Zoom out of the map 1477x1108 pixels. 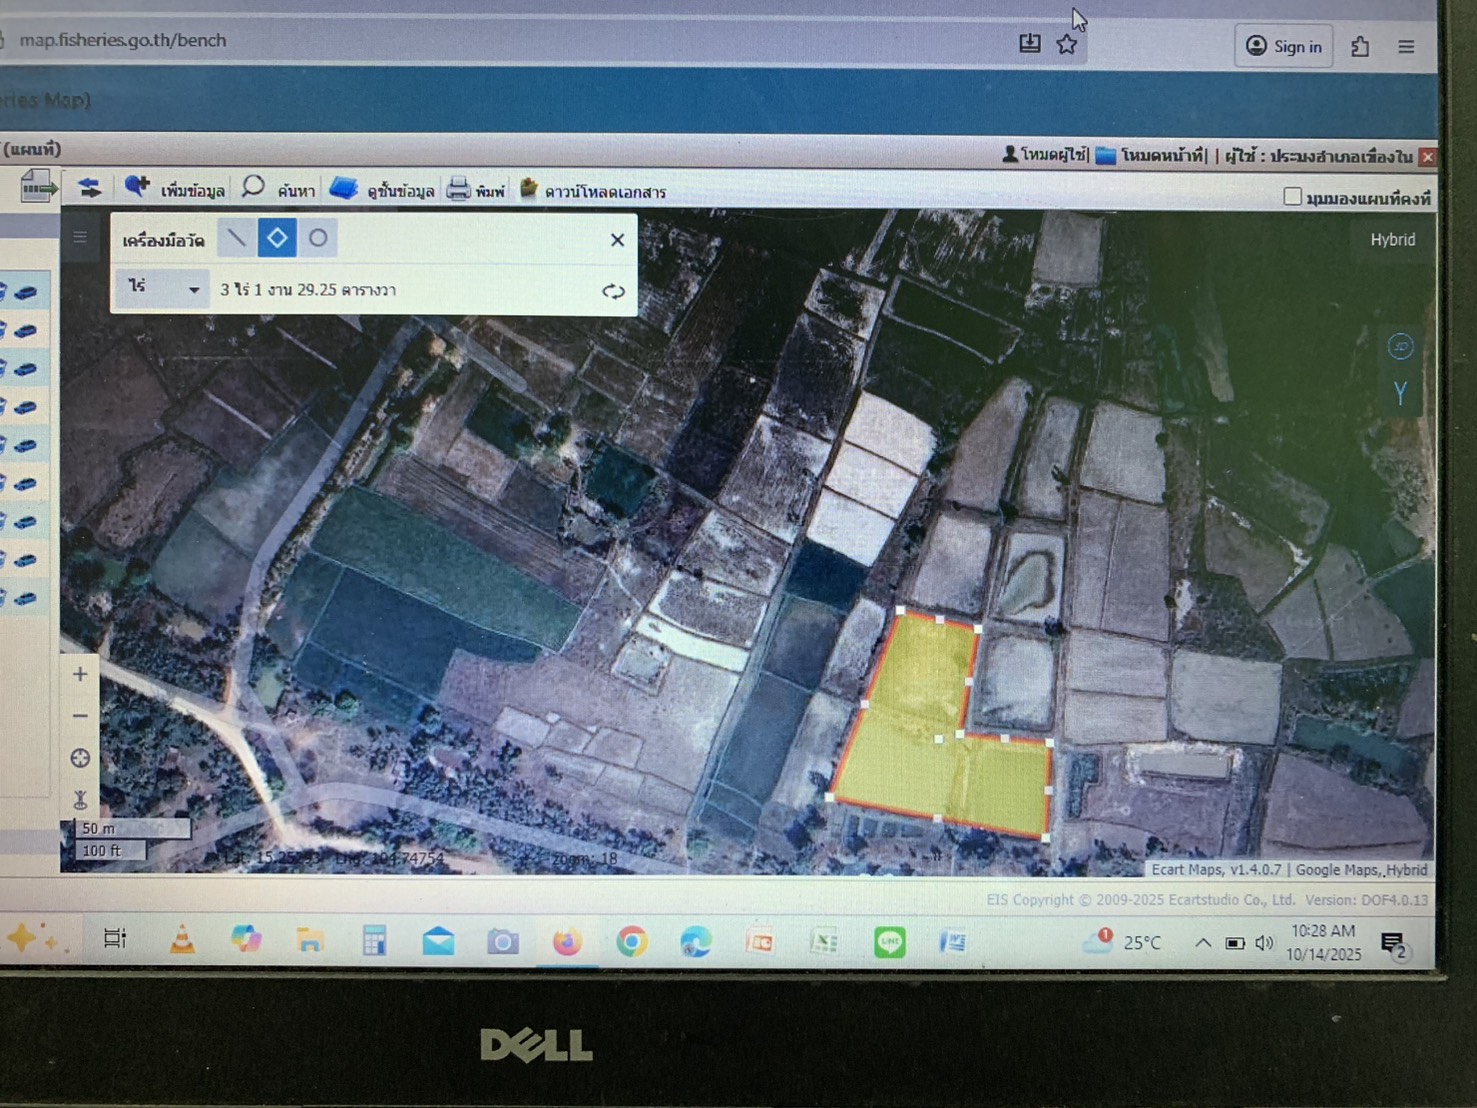(x=80, y=716)
